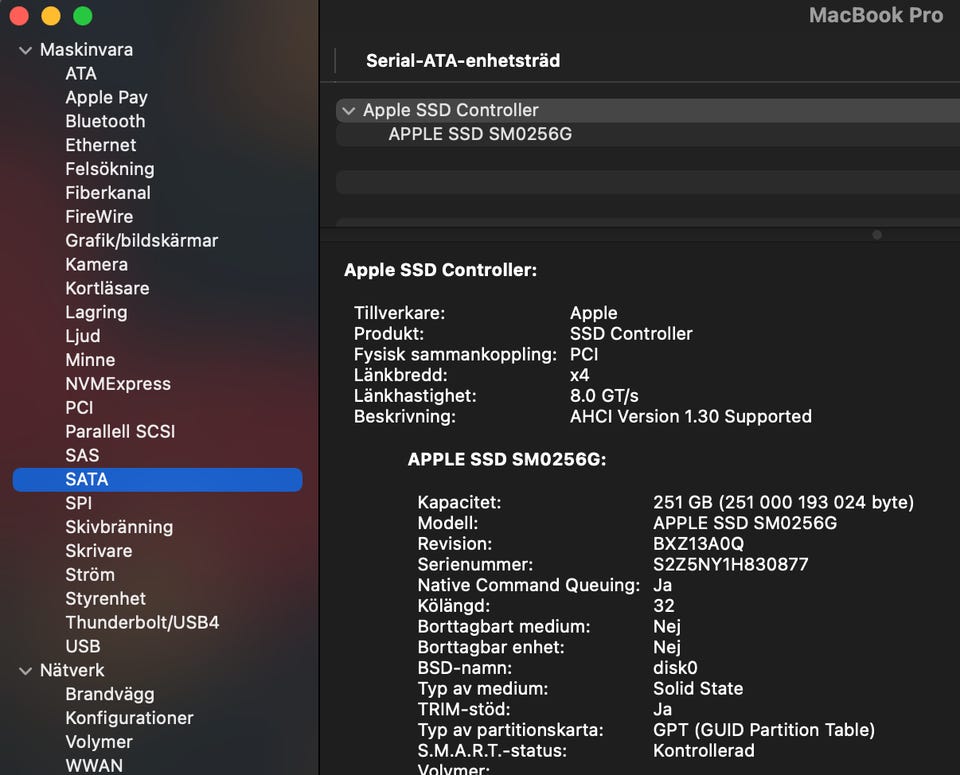The height and width of the screenshot is (775, 960).
Task: Select the Kamera sidebar entry
Action: tap(96, 264)
